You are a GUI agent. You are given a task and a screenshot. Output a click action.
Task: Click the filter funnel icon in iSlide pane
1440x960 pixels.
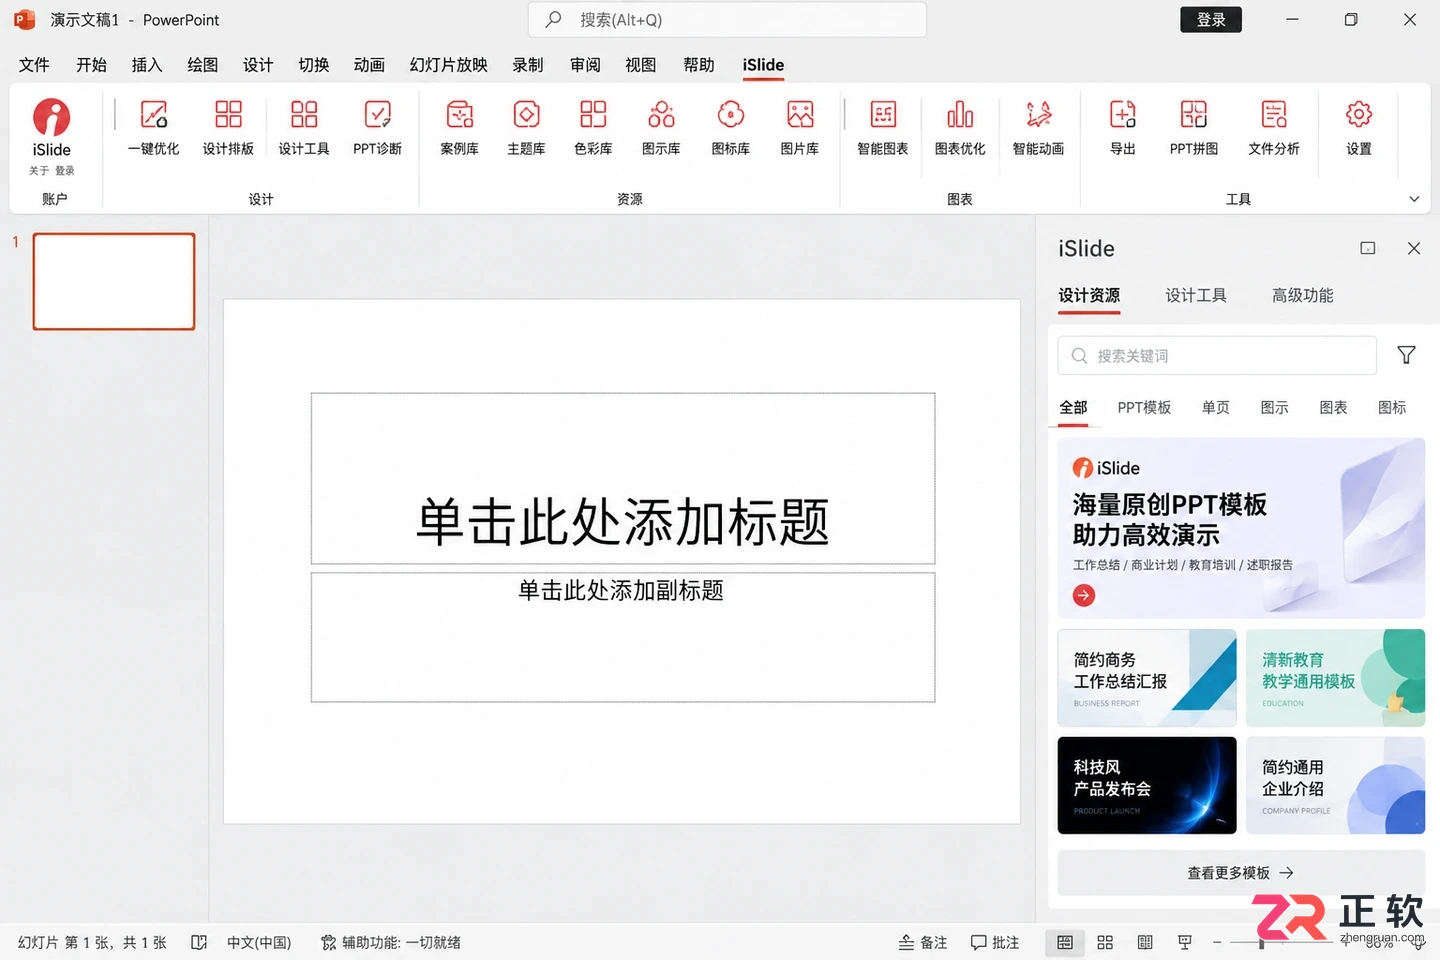(1406, 355)
